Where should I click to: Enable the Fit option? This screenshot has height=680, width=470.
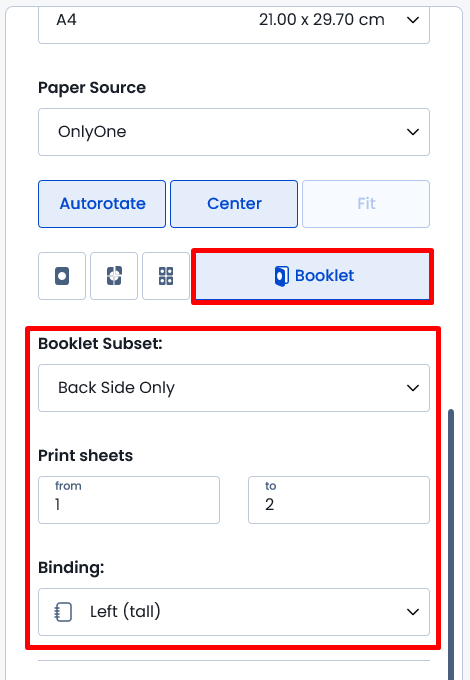[x=366, y=204]
